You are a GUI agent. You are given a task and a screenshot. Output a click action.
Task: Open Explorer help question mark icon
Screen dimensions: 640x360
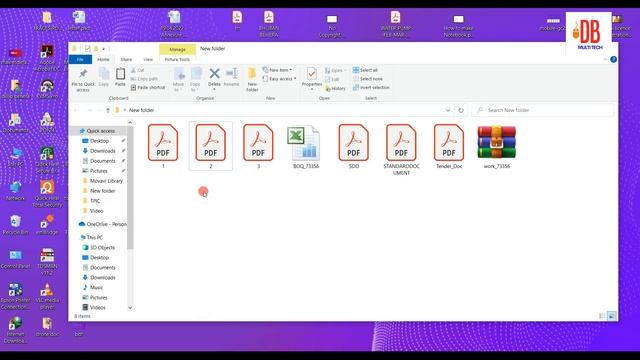tap(613, 60)
